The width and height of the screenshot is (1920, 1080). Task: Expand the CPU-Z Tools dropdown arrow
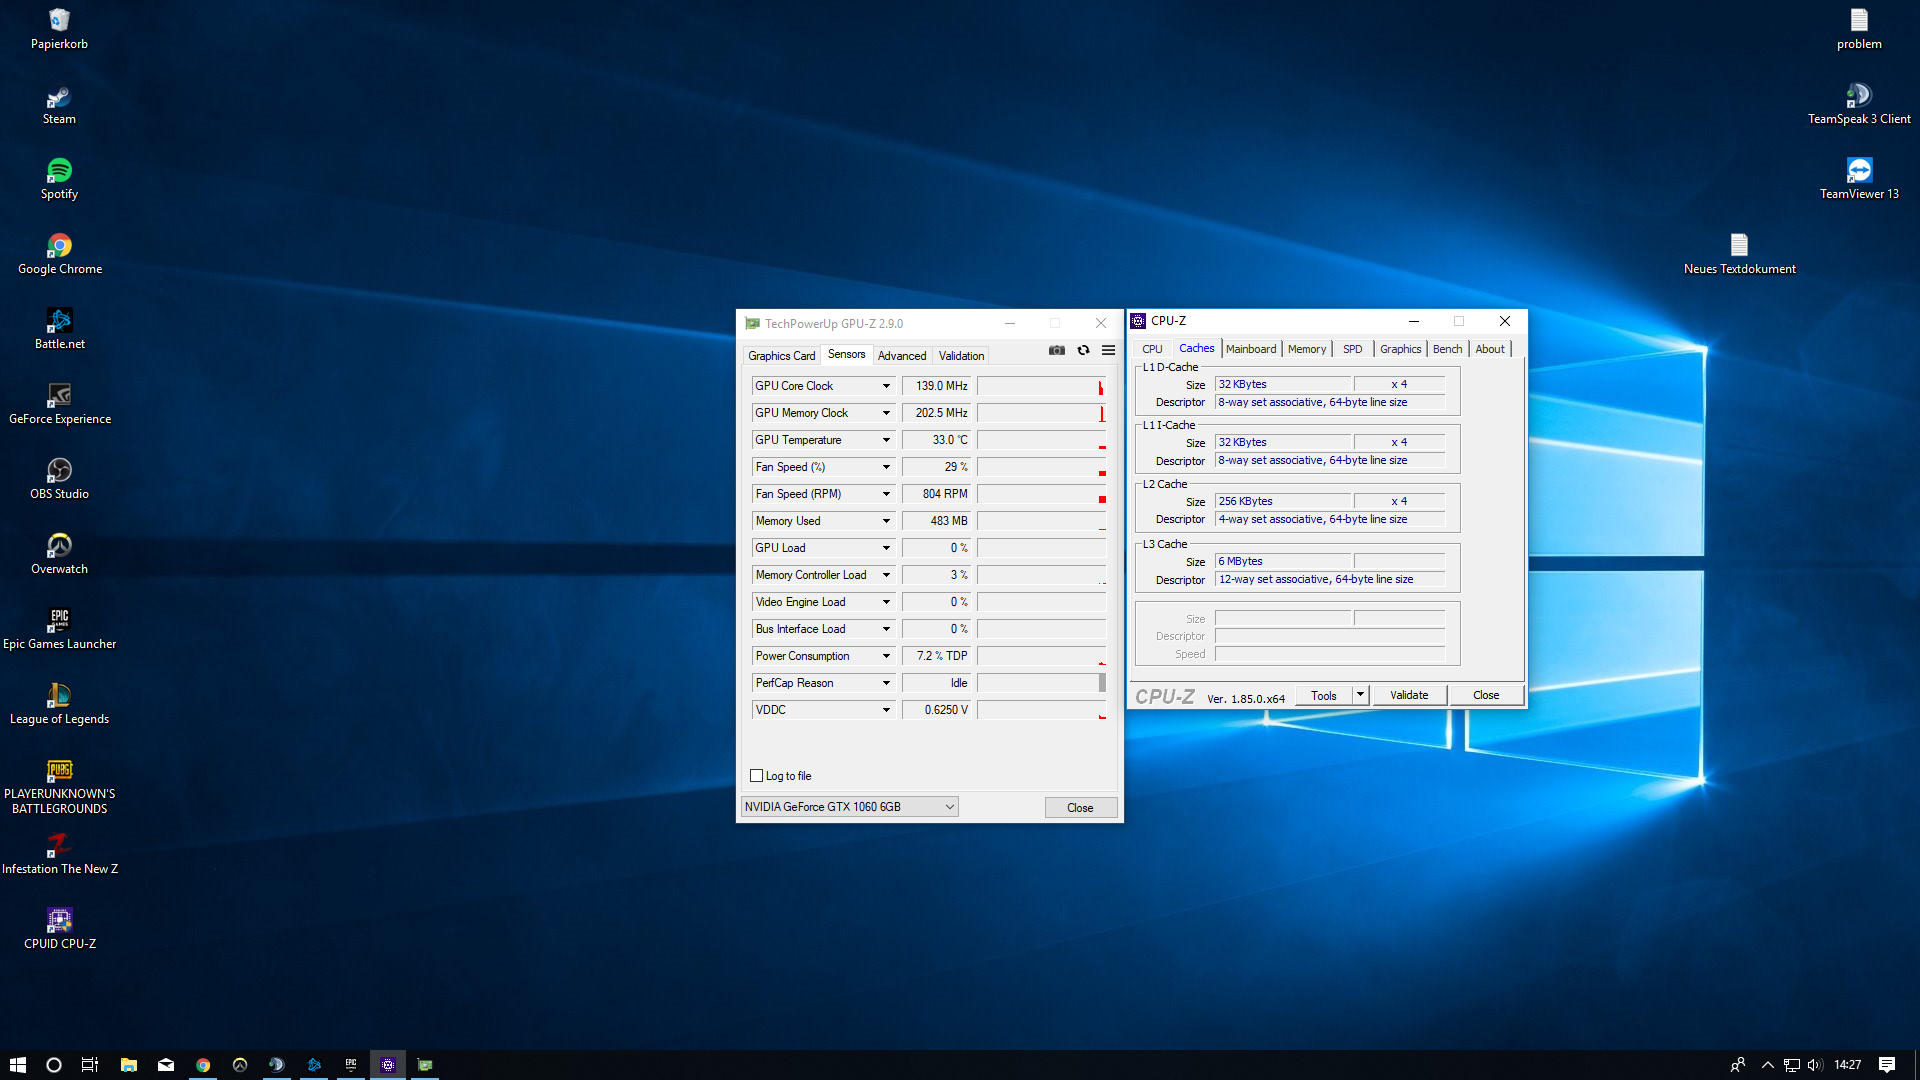coord(1360,695)
